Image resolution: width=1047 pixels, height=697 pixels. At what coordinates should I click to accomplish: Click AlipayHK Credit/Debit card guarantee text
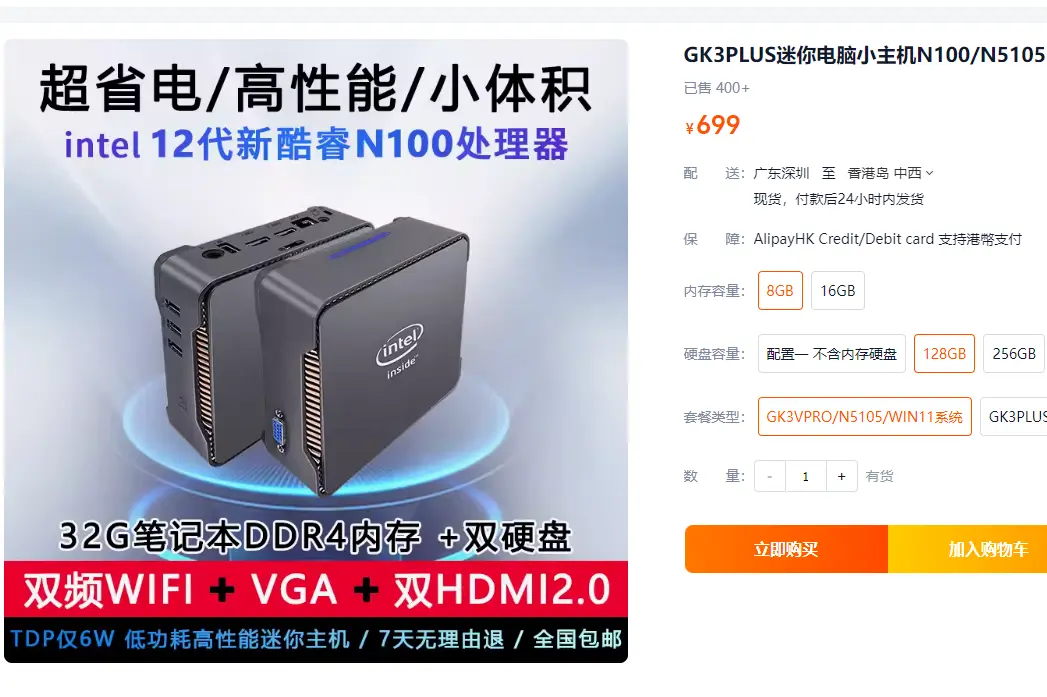[x=887, y=239]
